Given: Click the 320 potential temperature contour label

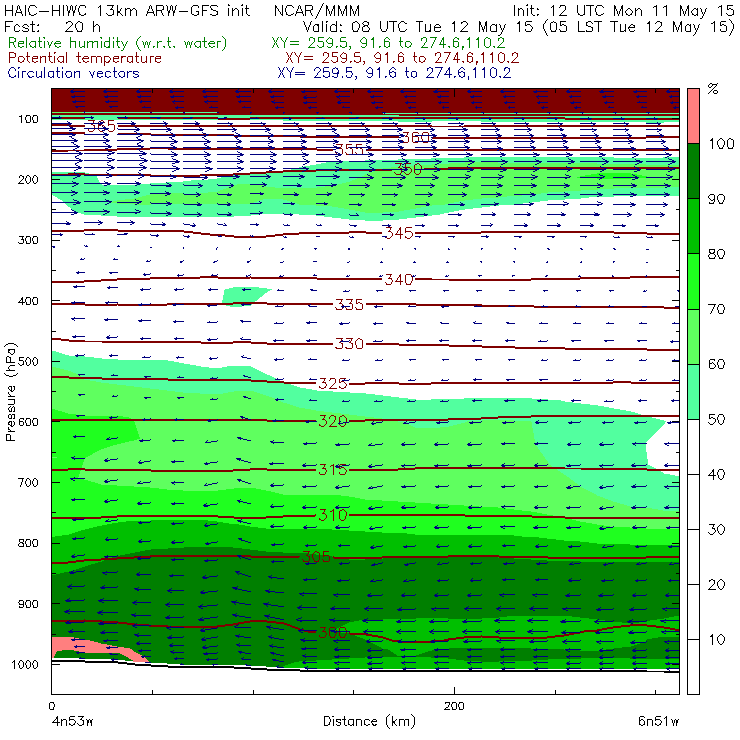Looking at the screenshot, I should (x=333, y=421).
